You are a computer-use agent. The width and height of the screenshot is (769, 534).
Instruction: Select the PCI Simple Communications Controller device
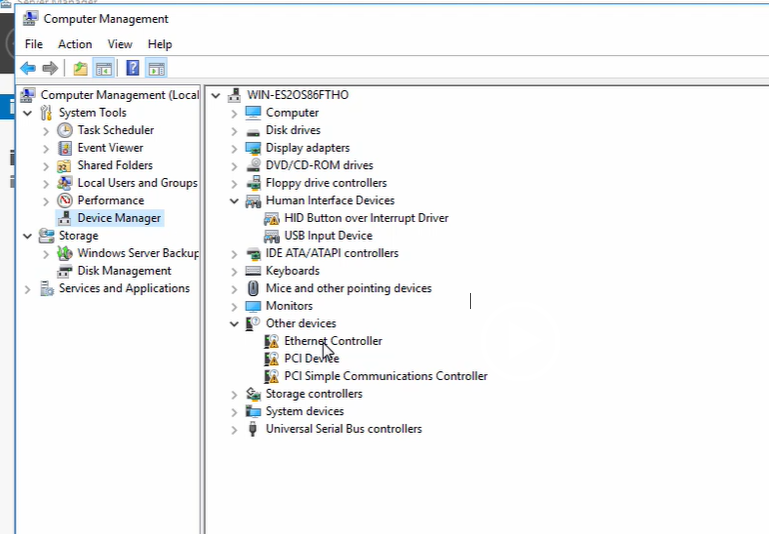[386, 376]
